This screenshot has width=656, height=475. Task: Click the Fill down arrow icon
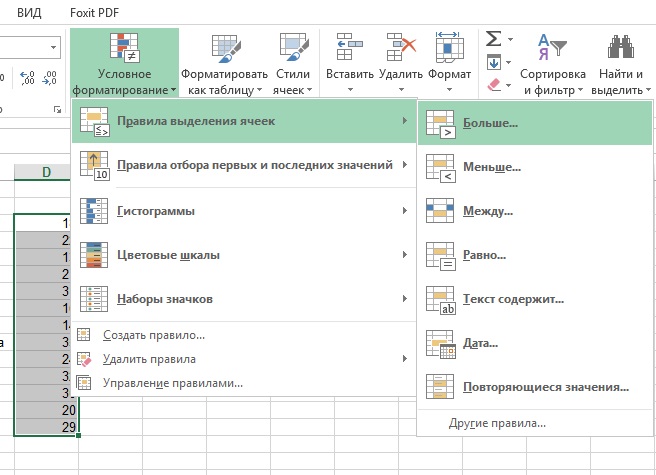pos(494,62)
